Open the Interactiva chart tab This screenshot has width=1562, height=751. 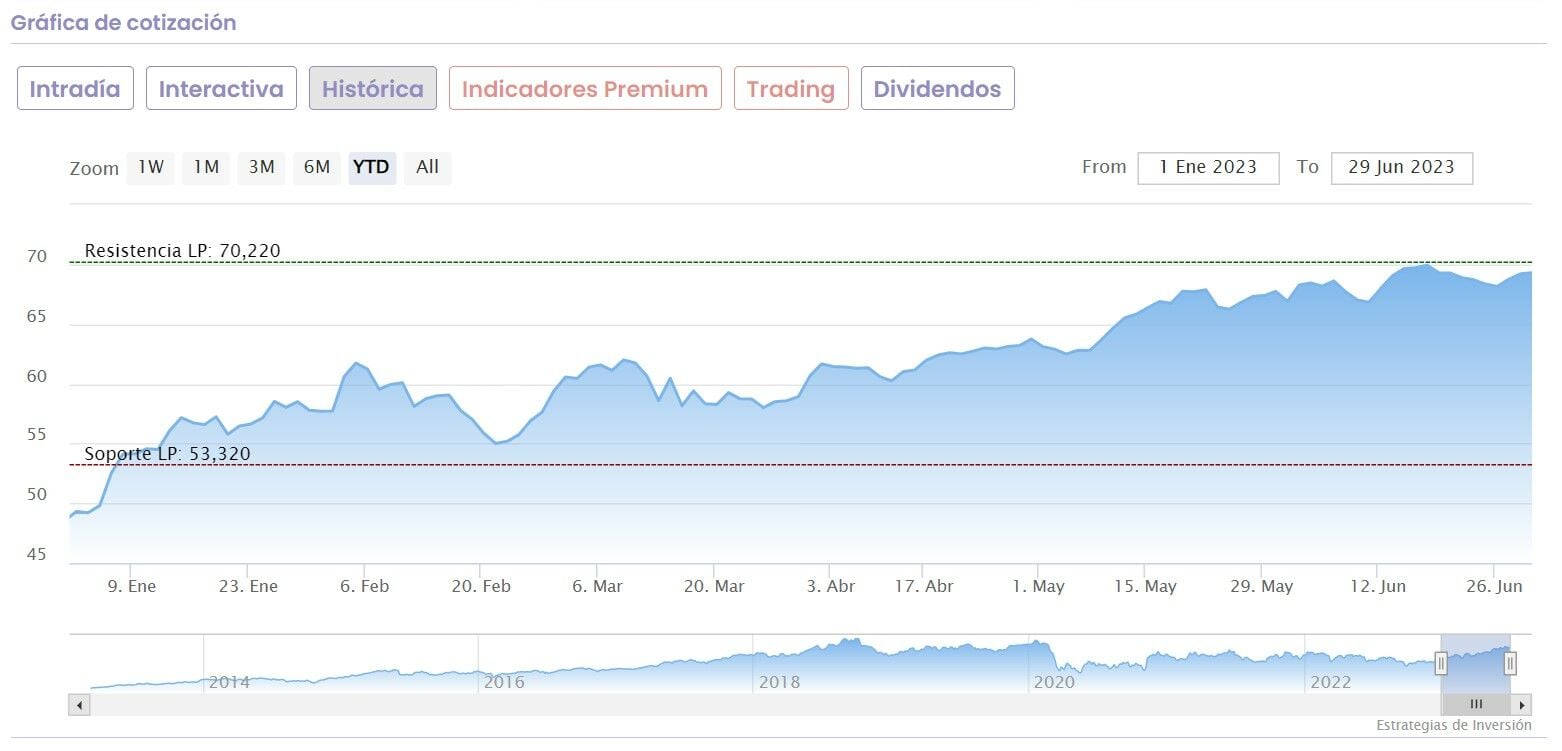[x=221, y=89]
